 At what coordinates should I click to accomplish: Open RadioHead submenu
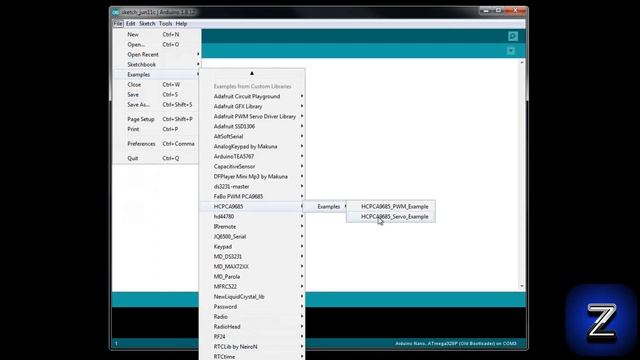(252, 327)
